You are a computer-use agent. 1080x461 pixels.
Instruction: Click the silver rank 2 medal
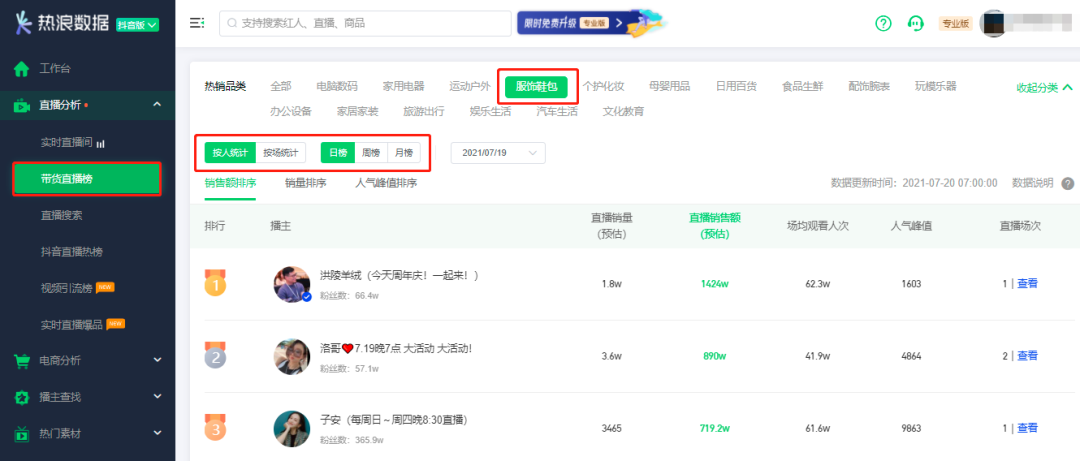[x=215, y=356]
